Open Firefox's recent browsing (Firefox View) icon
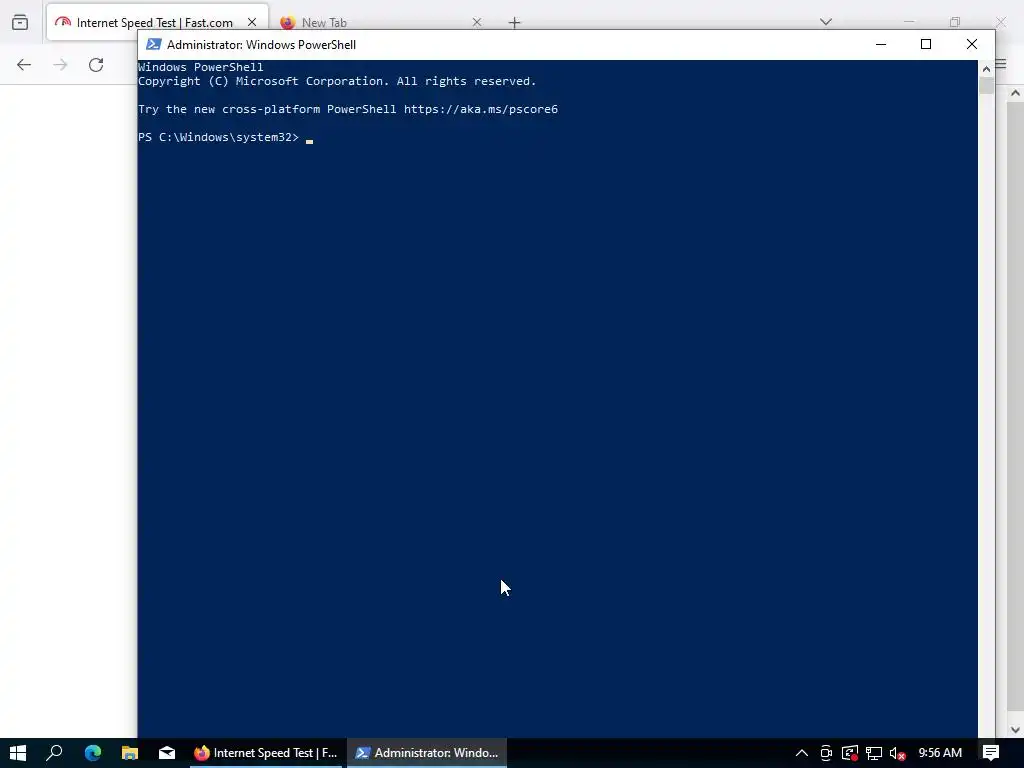 tap(20, 22)
